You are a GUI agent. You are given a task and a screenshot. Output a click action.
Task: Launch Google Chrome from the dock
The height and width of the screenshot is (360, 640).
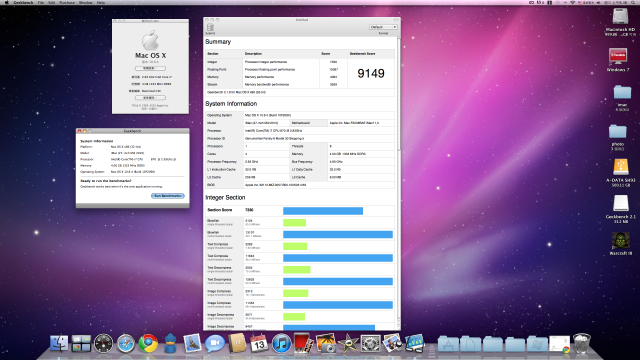pos(148,343)
